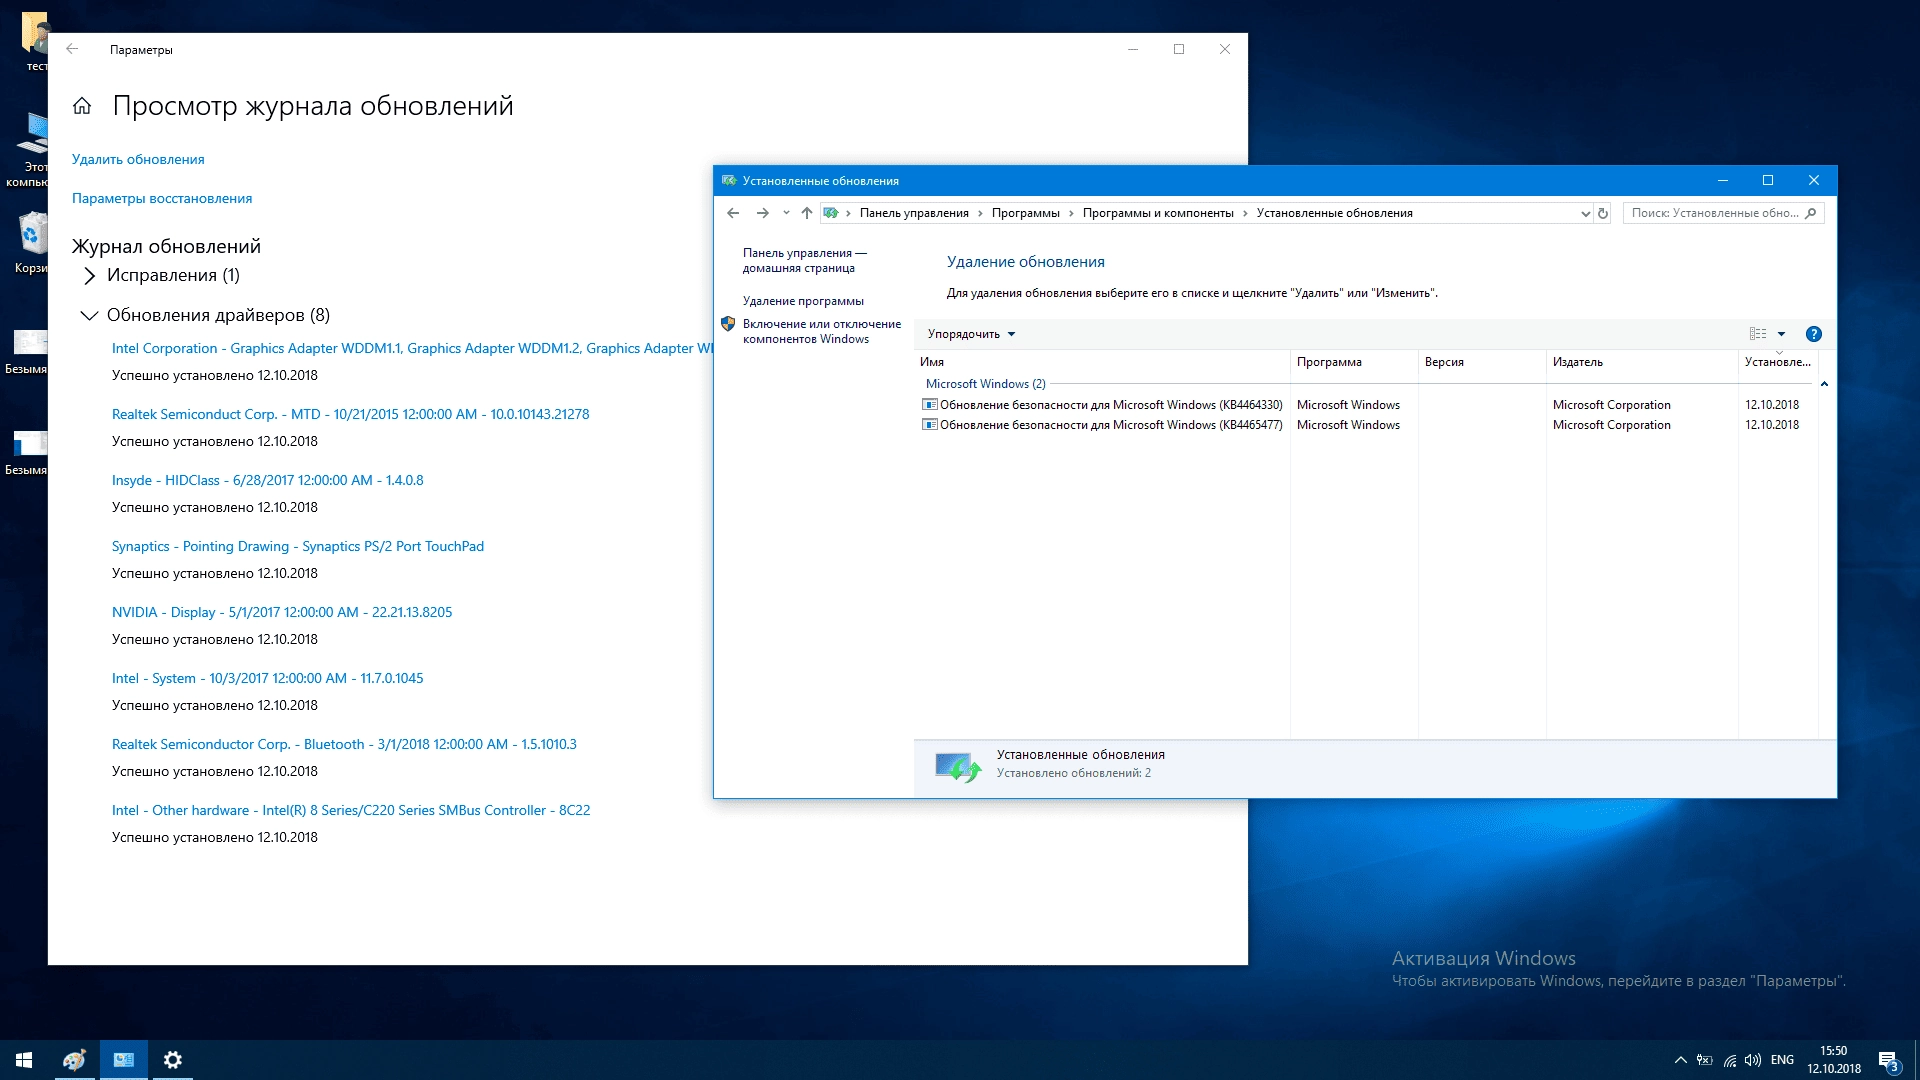Open Intel Corporation Graphics Adapter update link
This screenshot has width=1920, height=1080.
click(x=412, y=348)
